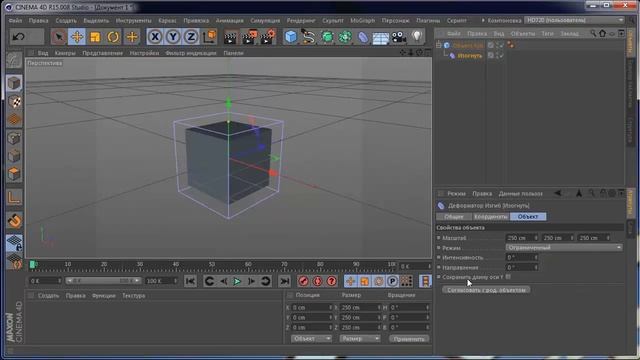Screen dimensions: 640x360
Task: Toggle the Parameter keyframe P button
Action: (x=392, y=281)
